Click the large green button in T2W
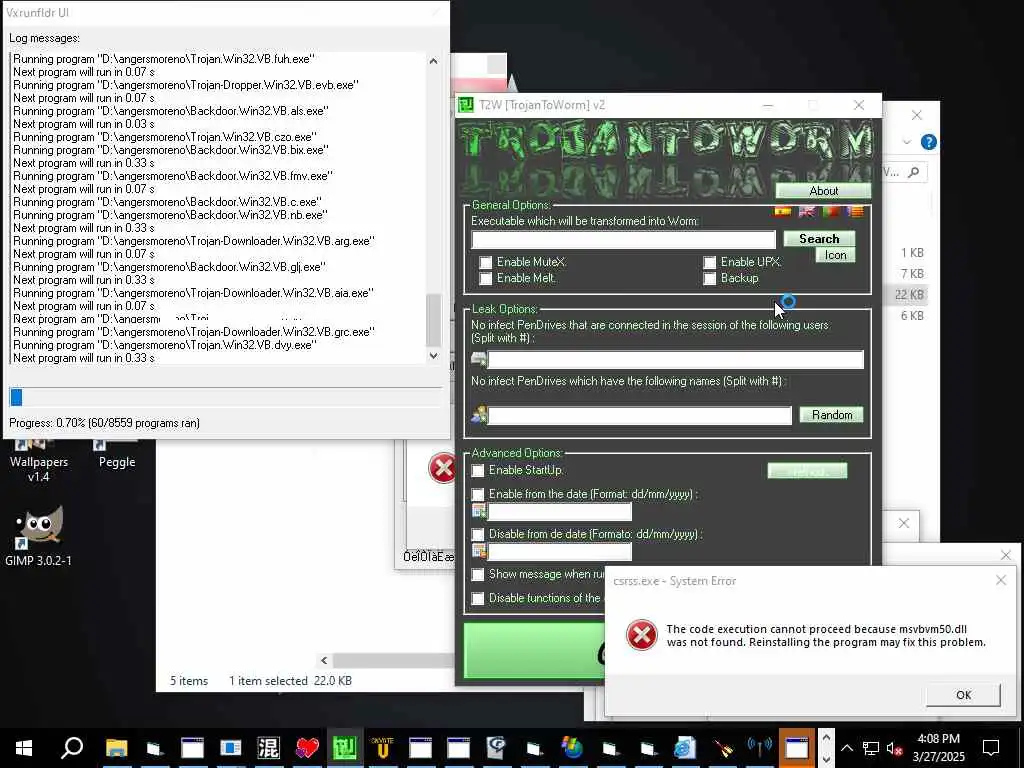1024x768 pixels. pos(534,650)
